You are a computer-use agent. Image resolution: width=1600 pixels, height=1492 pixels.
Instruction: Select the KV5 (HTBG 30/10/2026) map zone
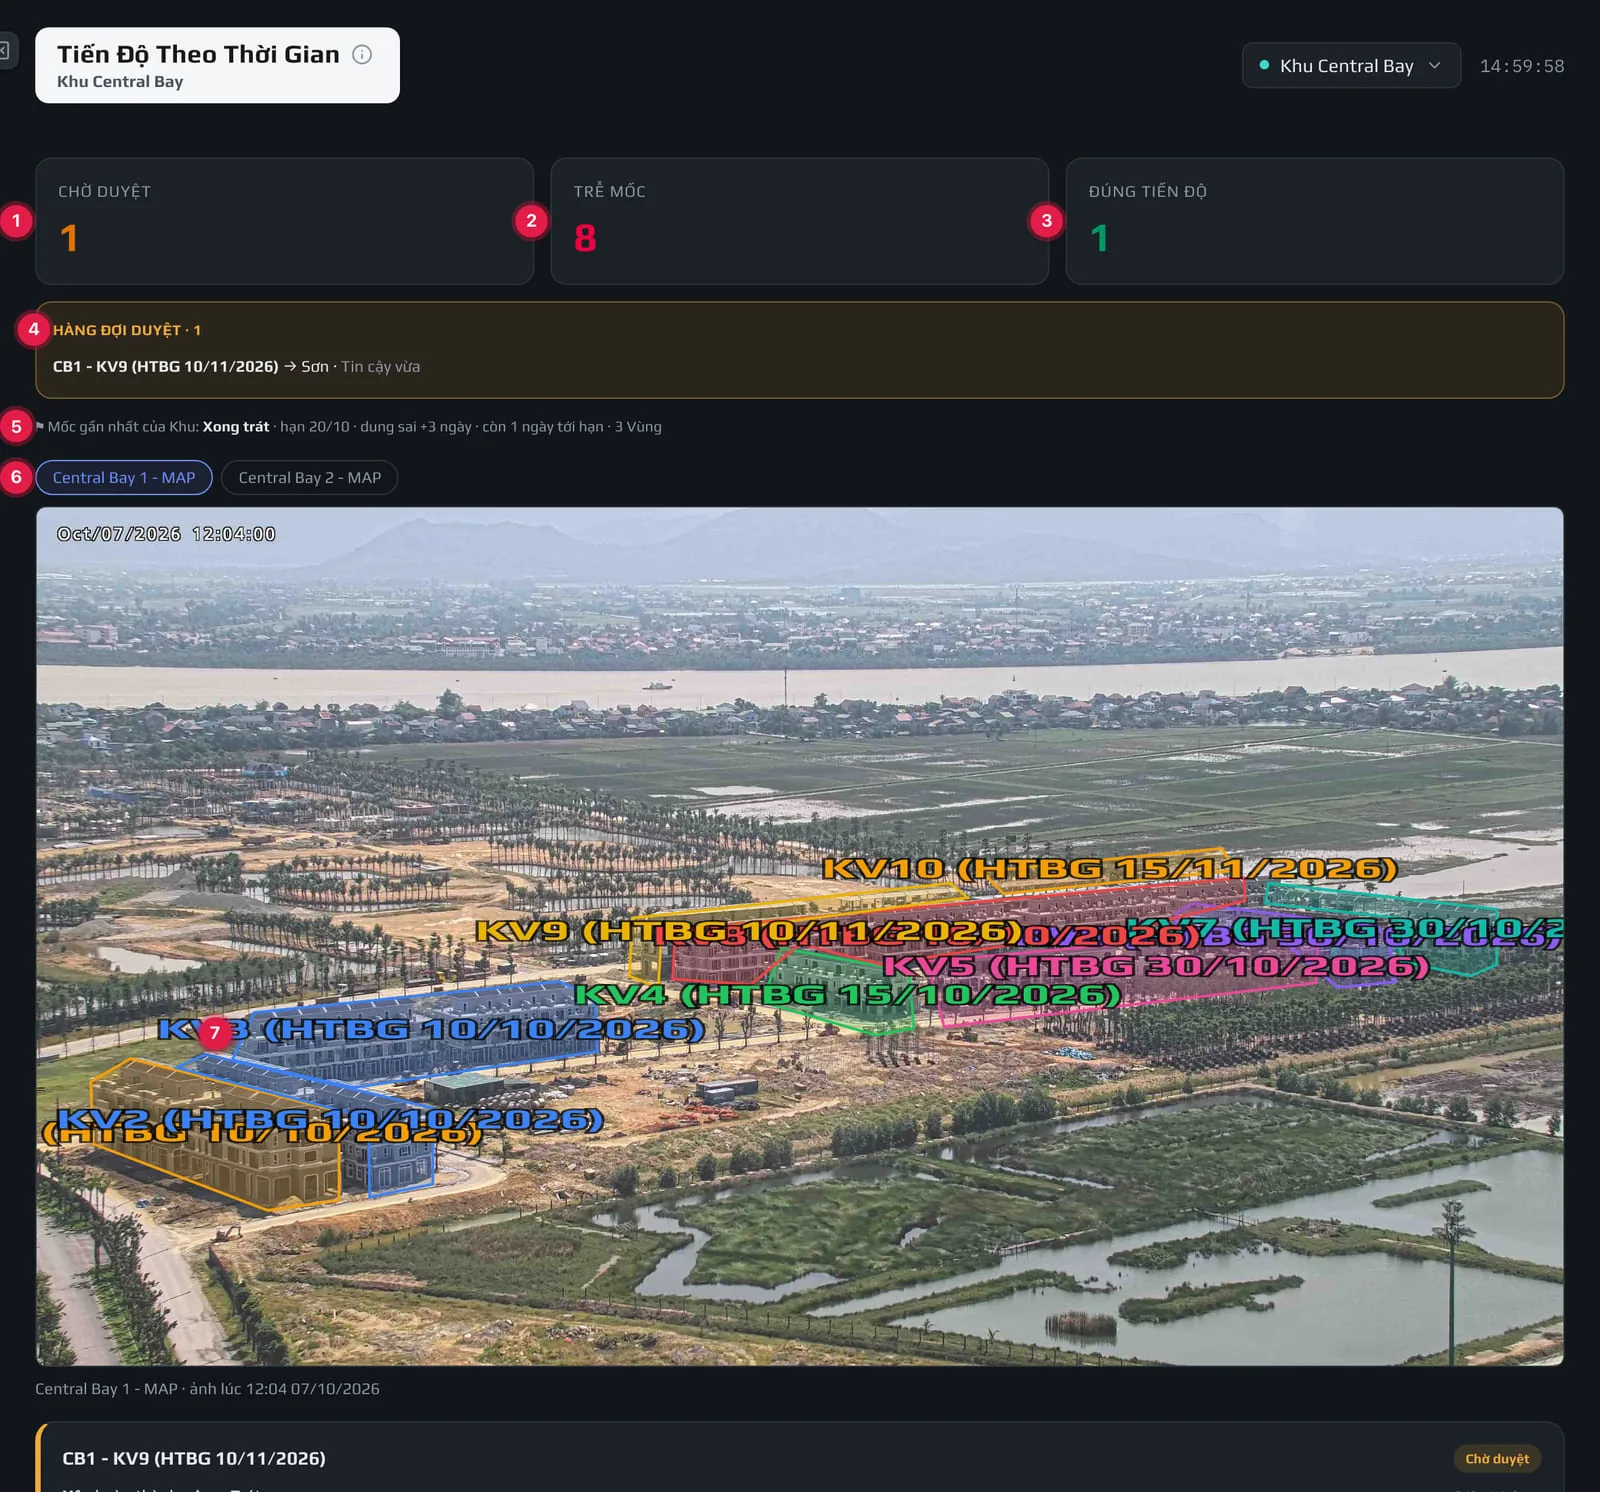[1156, 966]
